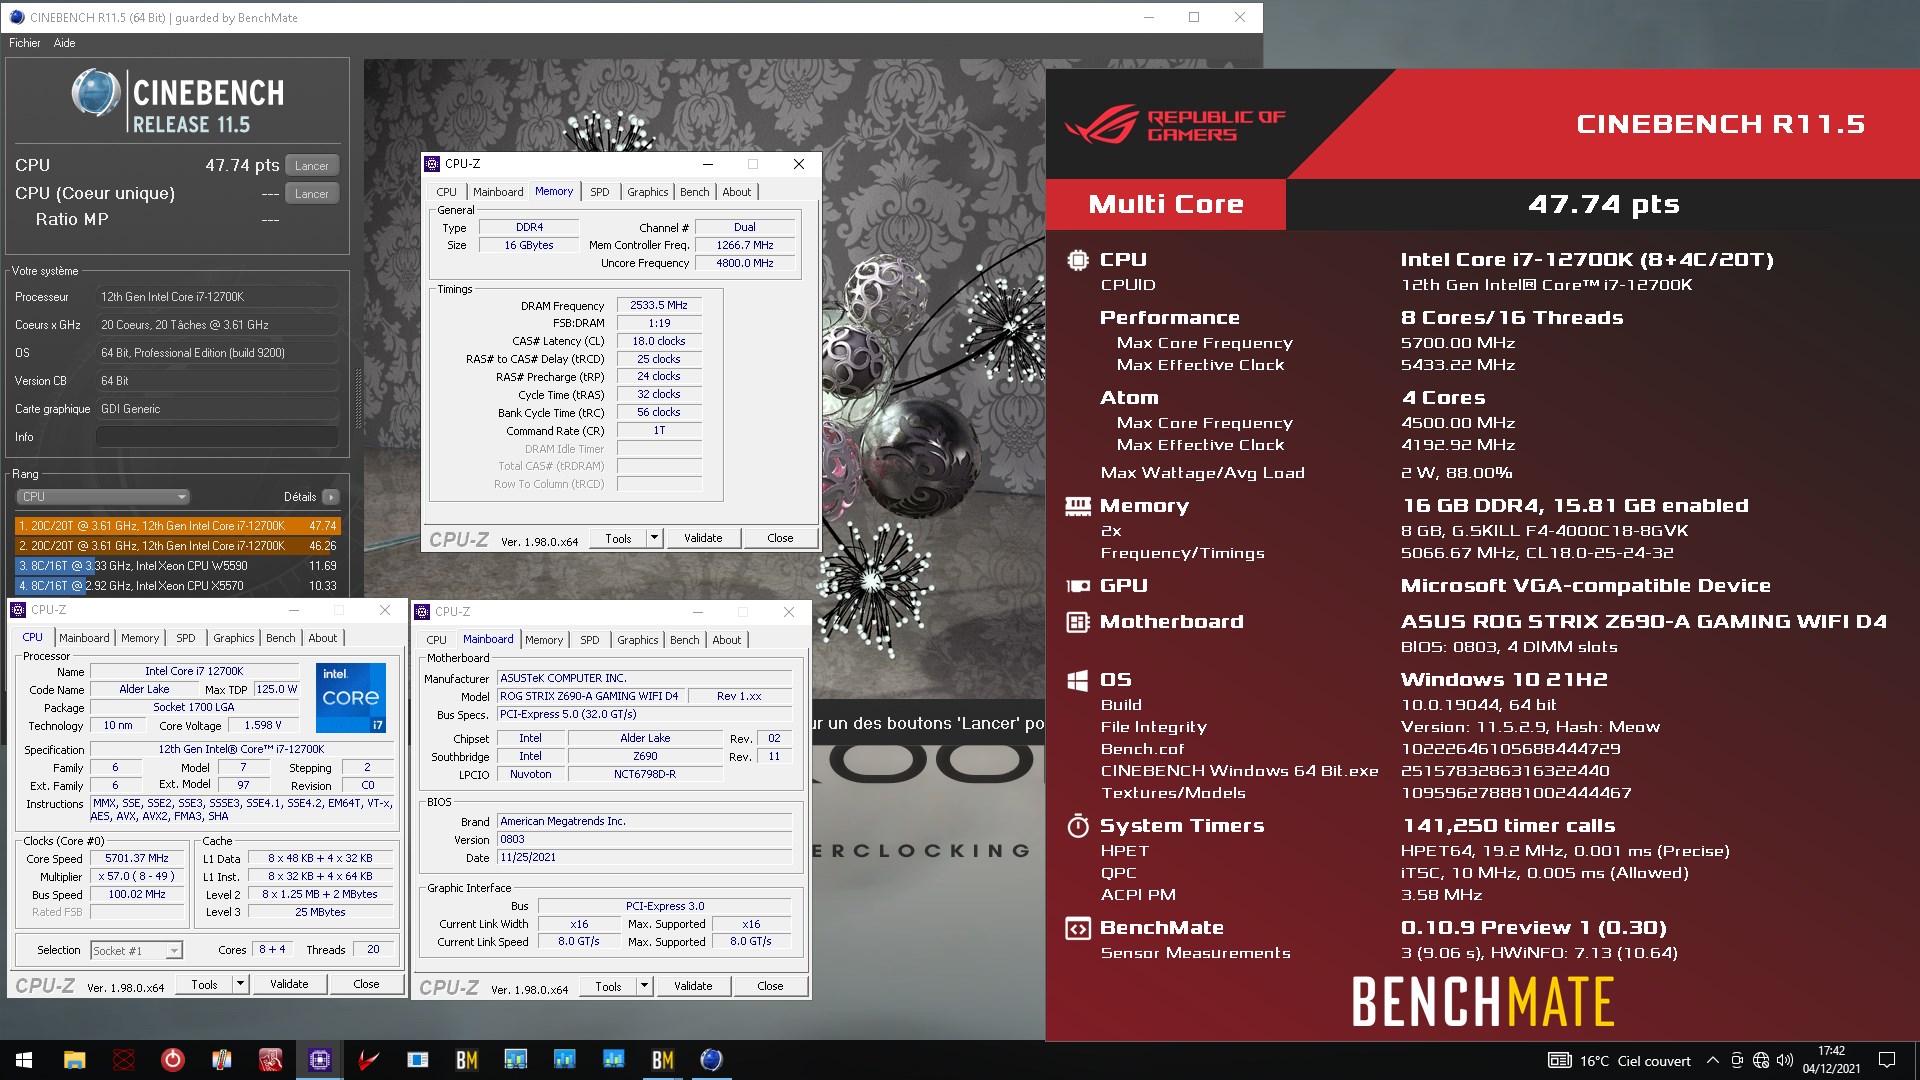Click the Close button in the CPU-tab CPU-Z window
The width and height of the screenshot is (1920, 1080).
pos(366,984)
